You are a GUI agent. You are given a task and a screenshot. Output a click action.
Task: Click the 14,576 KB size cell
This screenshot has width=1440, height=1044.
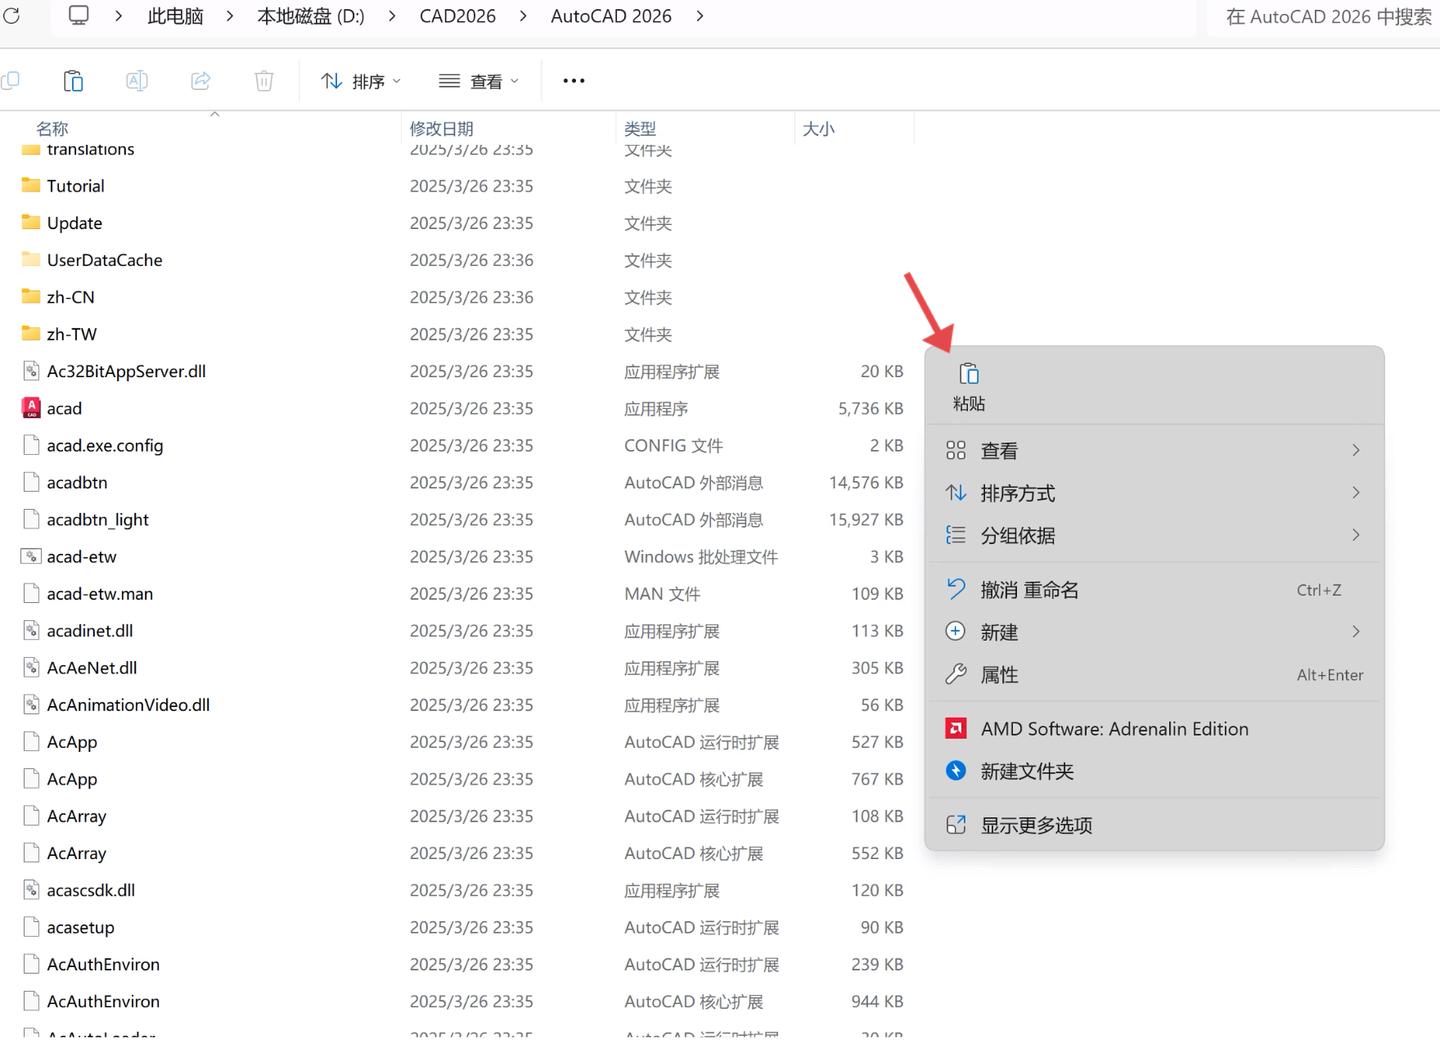pos(866,482)
